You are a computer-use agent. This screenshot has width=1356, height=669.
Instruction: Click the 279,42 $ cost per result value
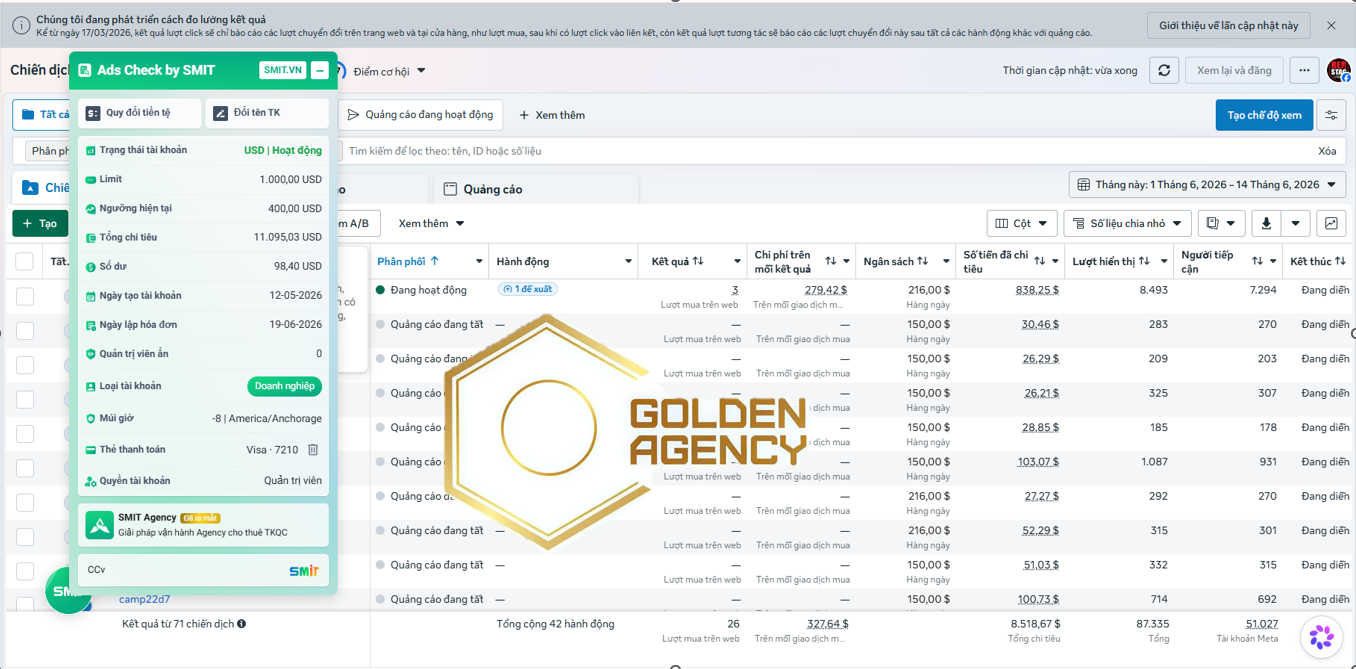[x=826, y=290]
